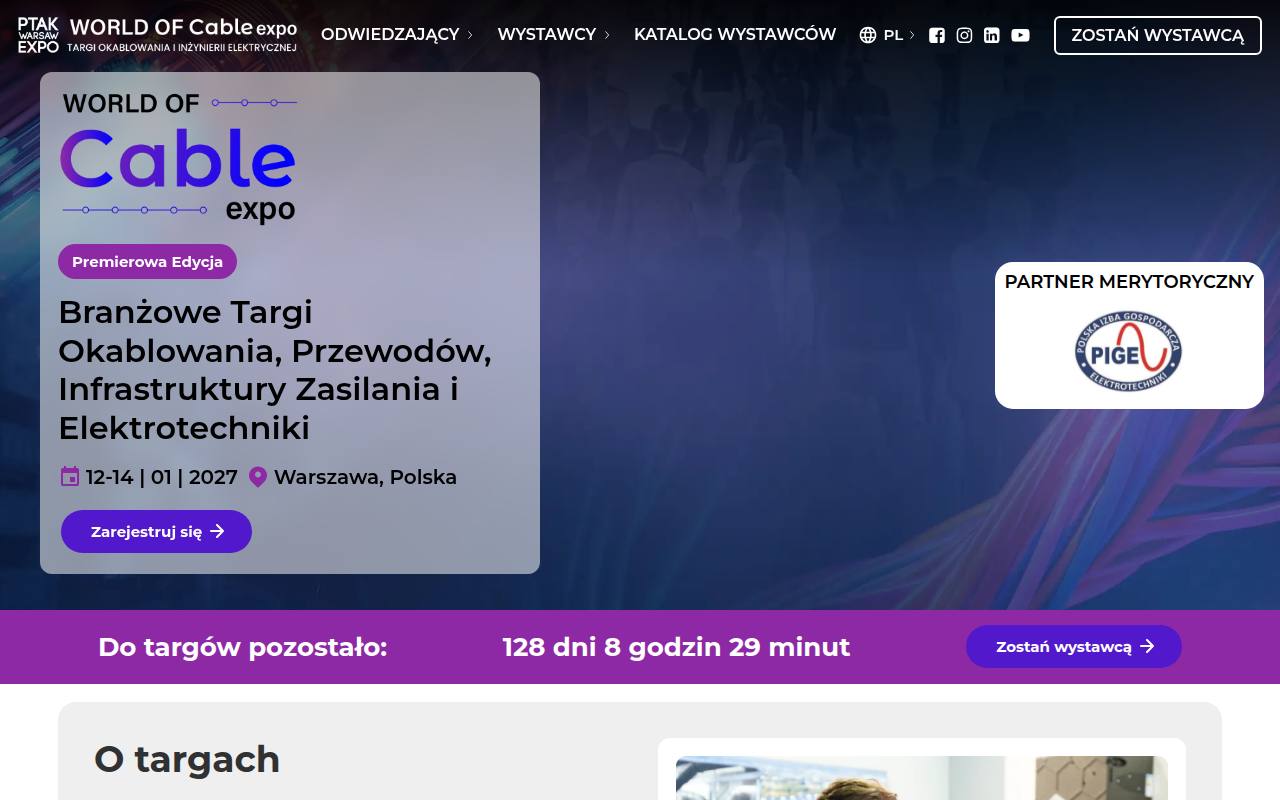The height and width of the screenshot is (800, 1280).
Task: Expand the ODWIEDZAJĄCY menu
Action: point(396,34)
